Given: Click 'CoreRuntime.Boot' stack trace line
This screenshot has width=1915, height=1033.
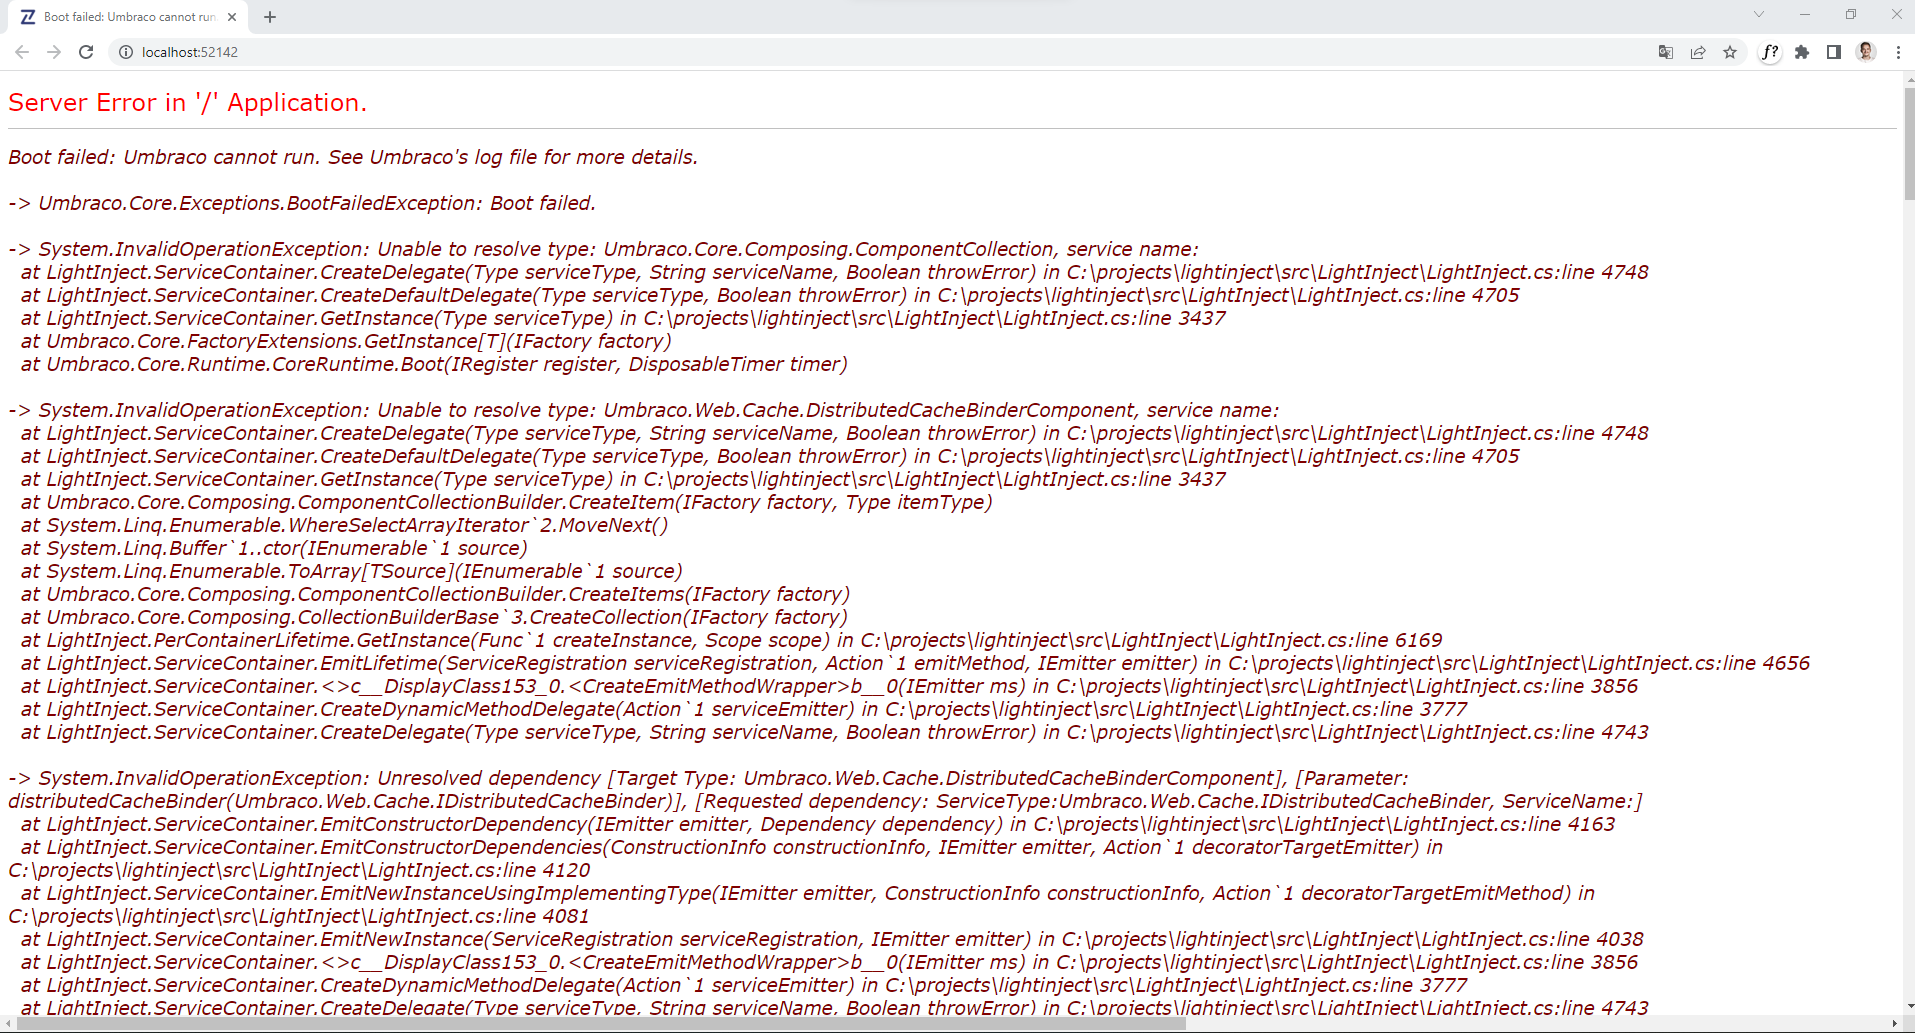Looking at the screenshot, I should [x=434, y=364].
